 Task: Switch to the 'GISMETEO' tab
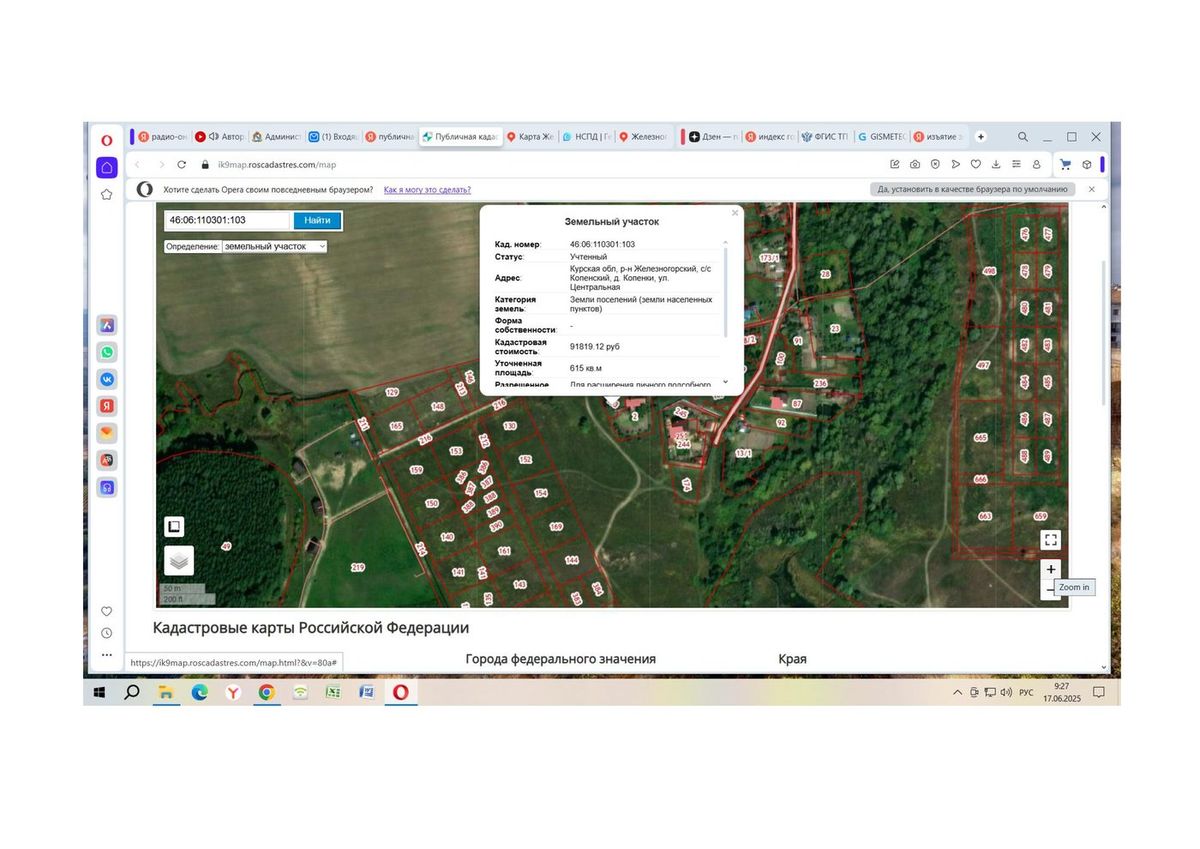point(882,137)
